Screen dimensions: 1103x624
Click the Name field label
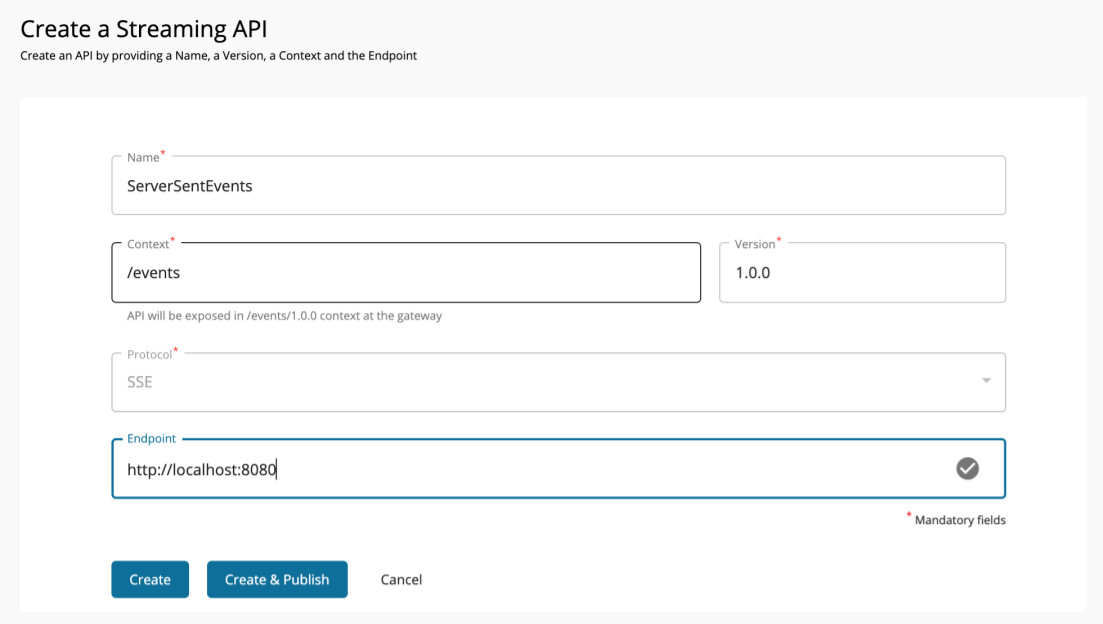pyautogui.click(x=141, y=157)
